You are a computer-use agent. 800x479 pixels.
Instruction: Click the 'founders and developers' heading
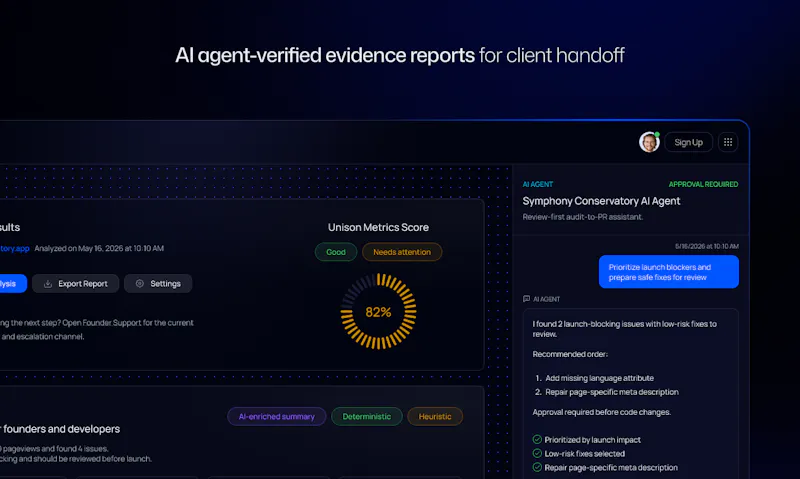(x=61, y=429)
